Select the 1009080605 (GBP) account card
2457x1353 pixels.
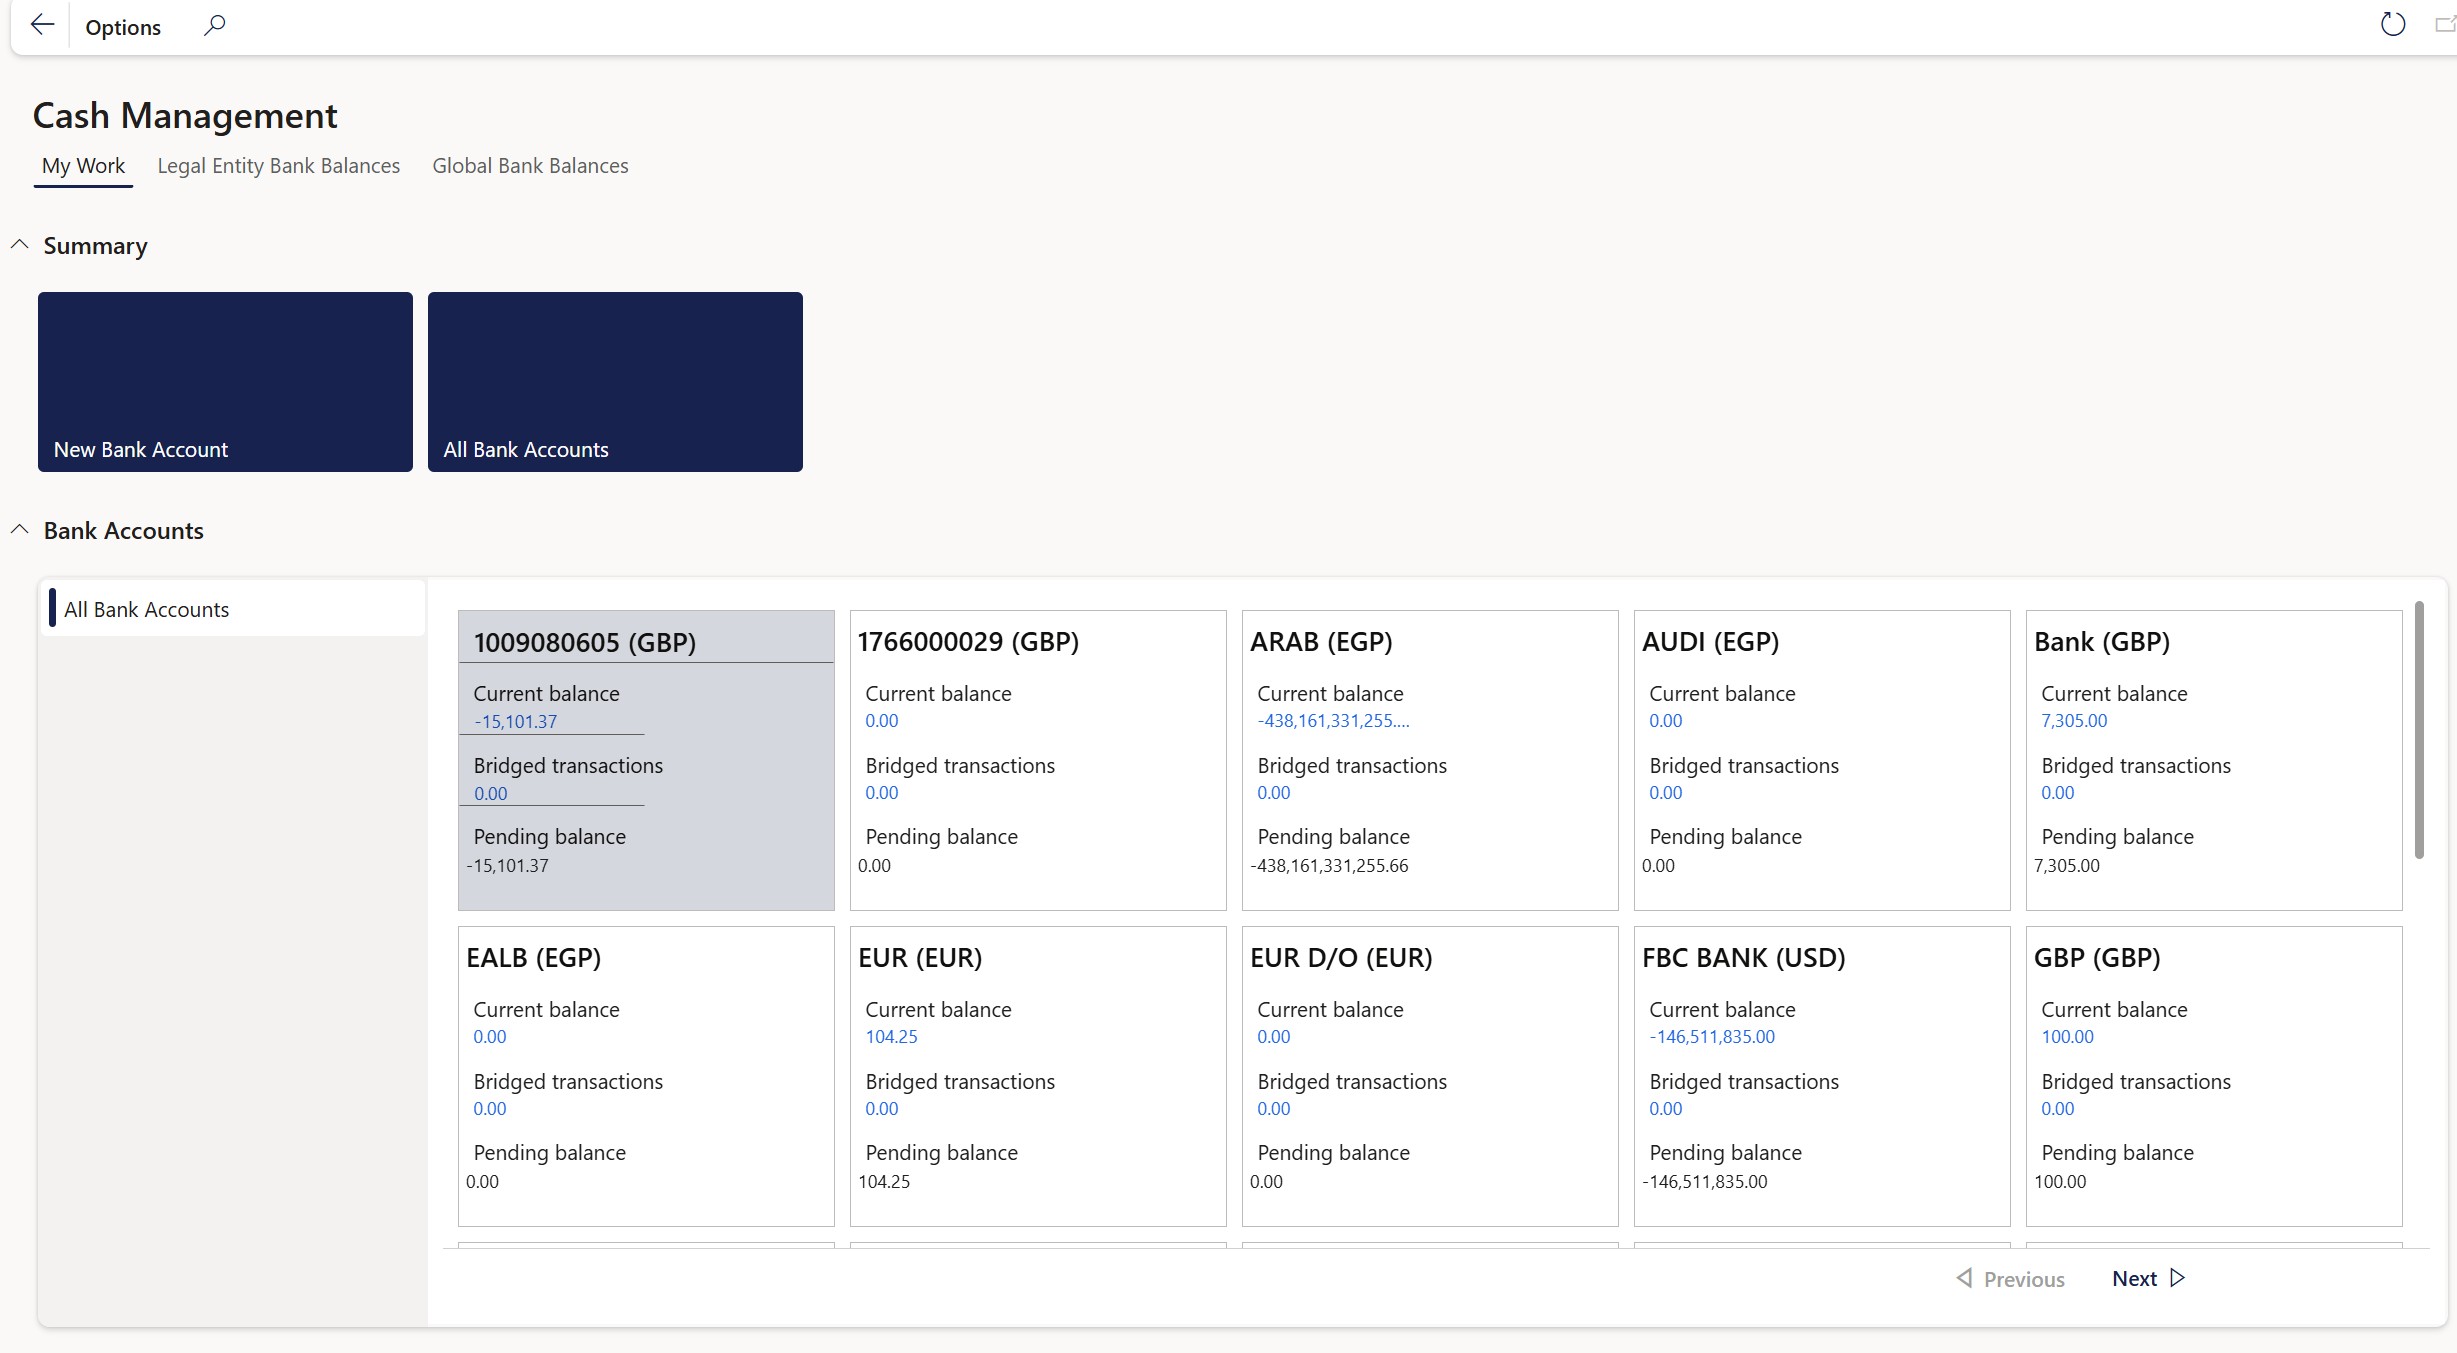point(646,760)
